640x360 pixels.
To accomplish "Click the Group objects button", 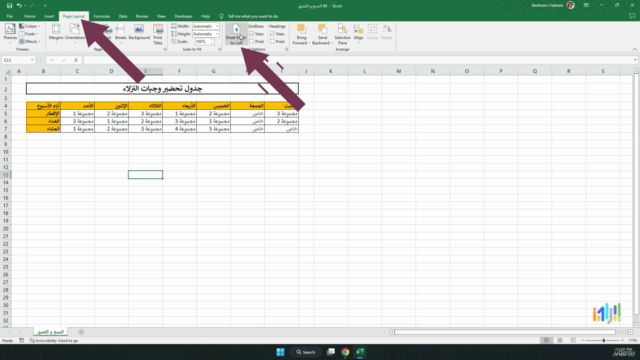I will point(372,33).
